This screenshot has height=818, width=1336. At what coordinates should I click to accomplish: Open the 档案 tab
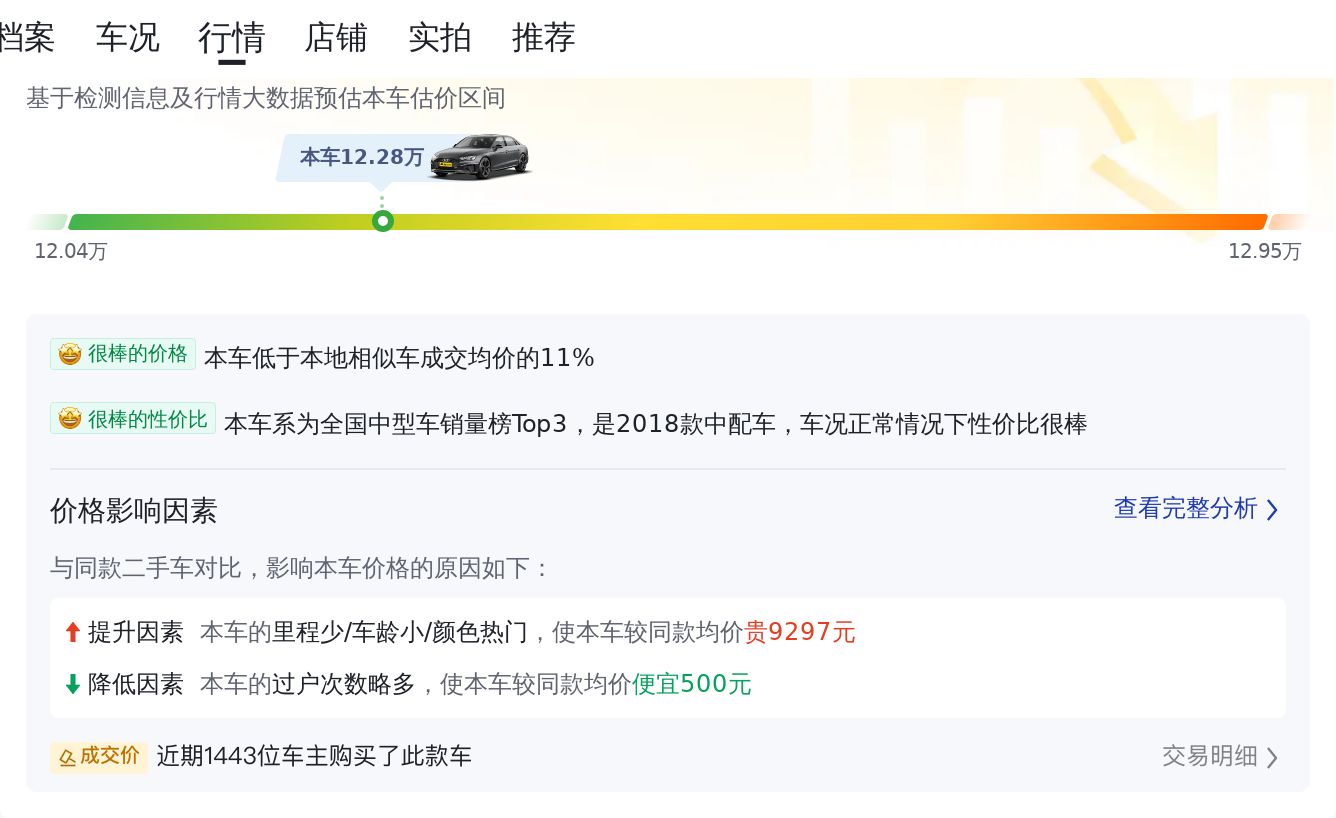[x=26, y=38]
